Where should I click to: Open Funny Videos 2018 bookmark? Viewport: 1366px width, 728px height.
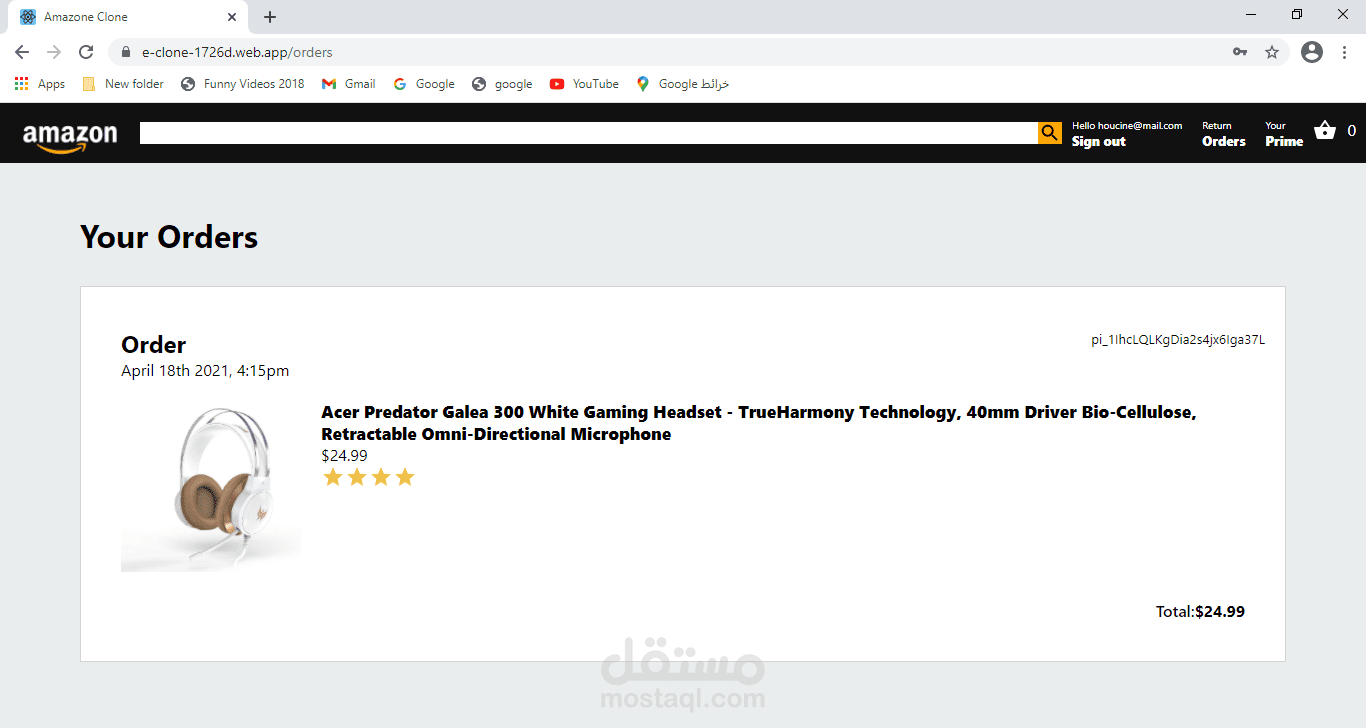(243, 84)
